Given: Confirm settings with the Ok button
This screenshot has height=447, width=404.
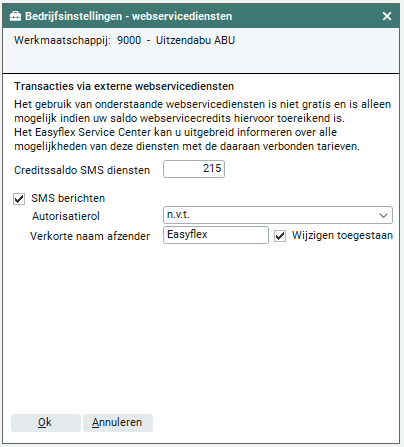Looking at the screenshot, I should click(46, 423).
